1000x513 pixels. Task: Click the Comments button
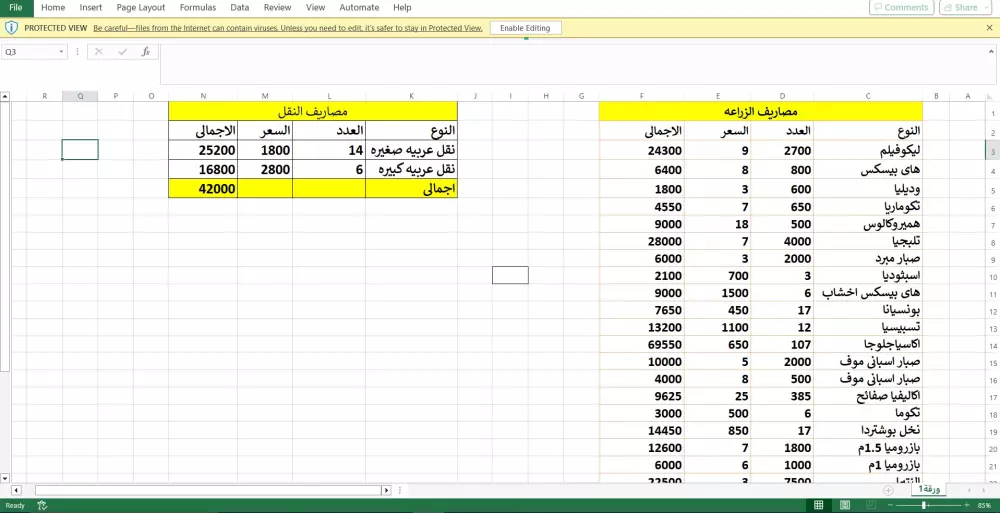tap(901, 8)
